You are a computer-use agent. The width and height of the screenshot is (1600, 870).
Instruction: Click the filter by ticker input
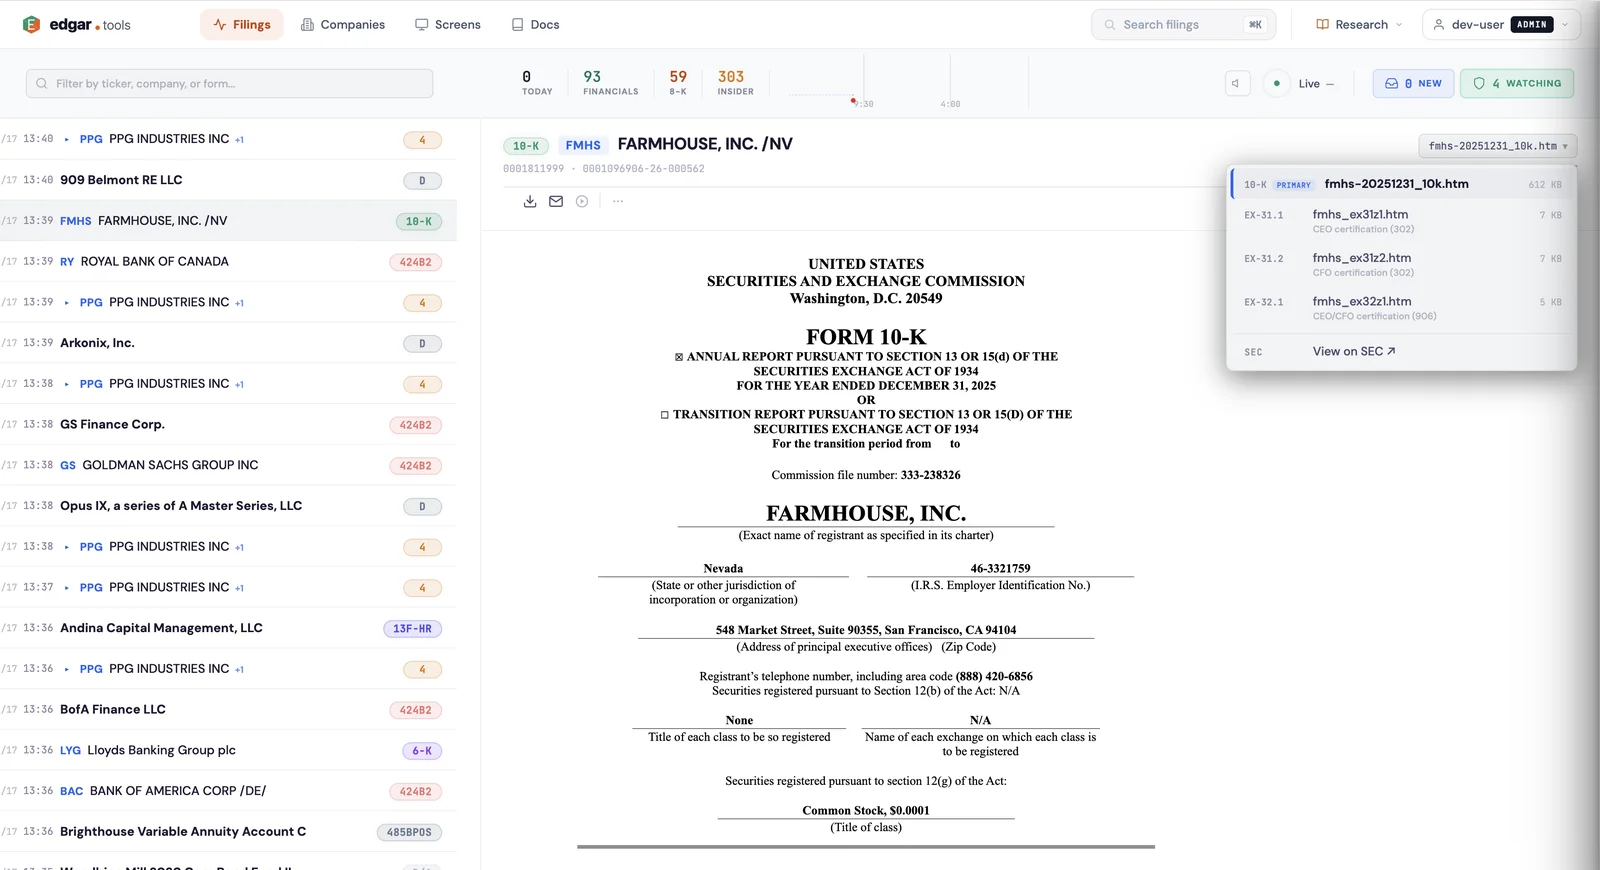click(x=230, y=83)
